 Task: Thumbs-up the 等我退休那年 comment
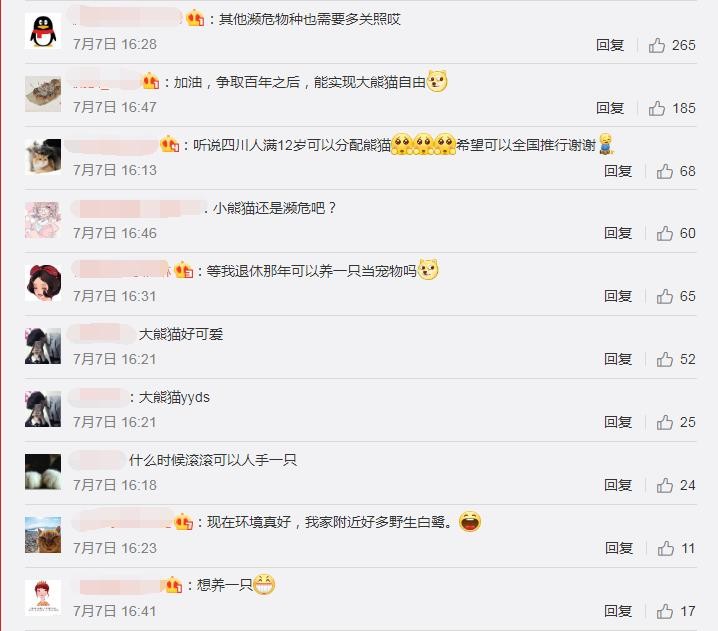pos(664,297)
